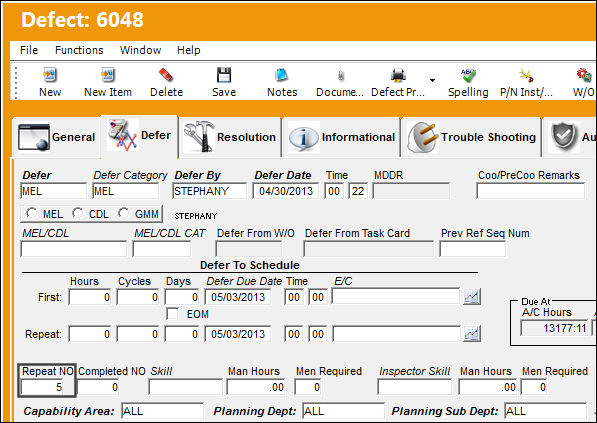The width and height of the screenshot is (597, 423).
Task: Click the Repeat row Days field
Action: coord(182,334)
